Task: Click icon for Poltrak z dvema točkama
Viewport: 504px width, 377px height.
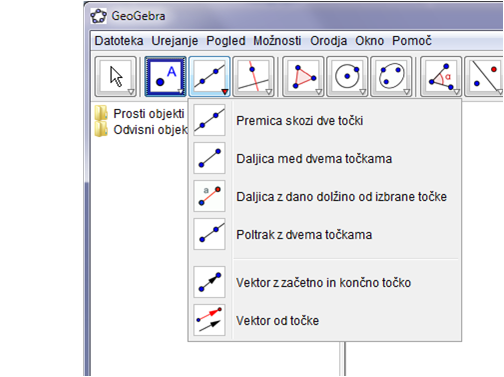Action: (209, 234)
